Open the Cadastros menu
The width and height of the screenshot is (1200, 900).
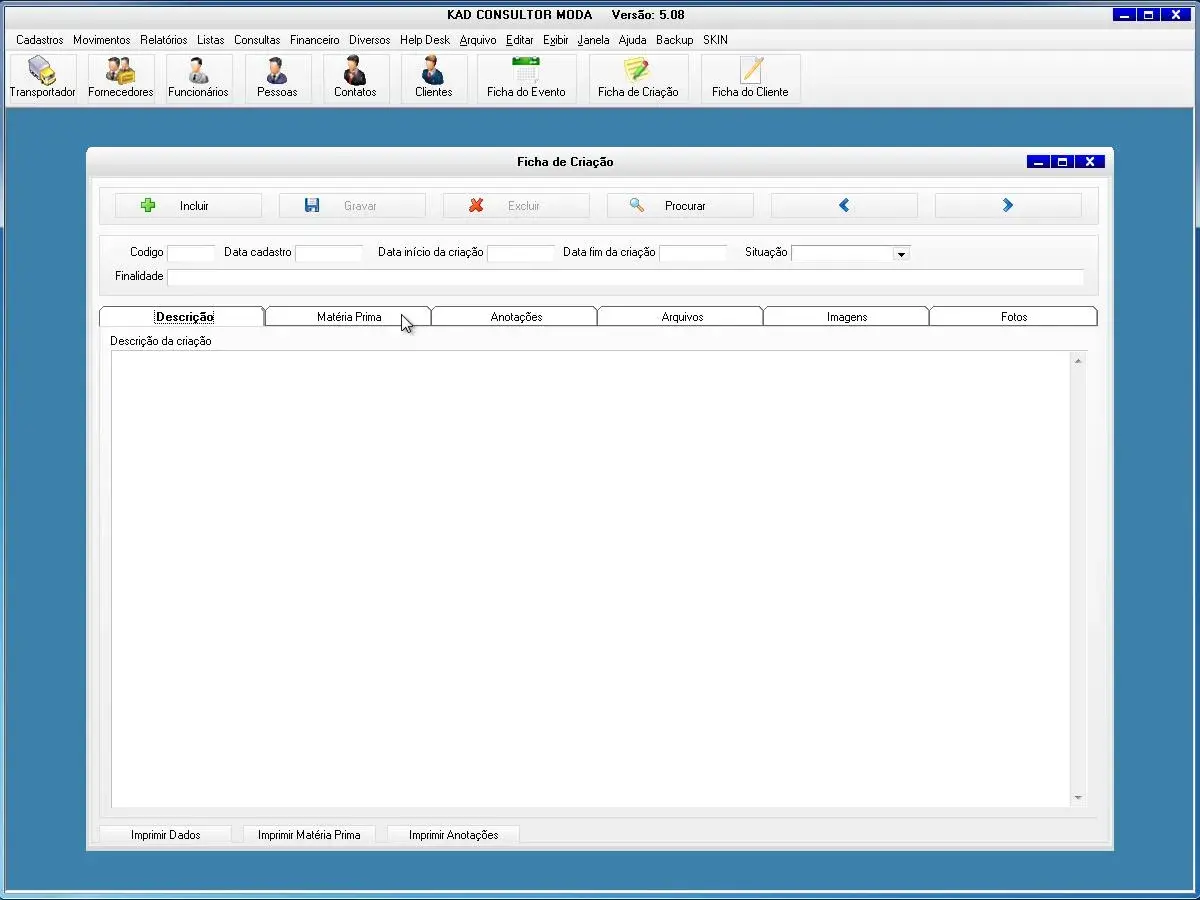(39, 40)
